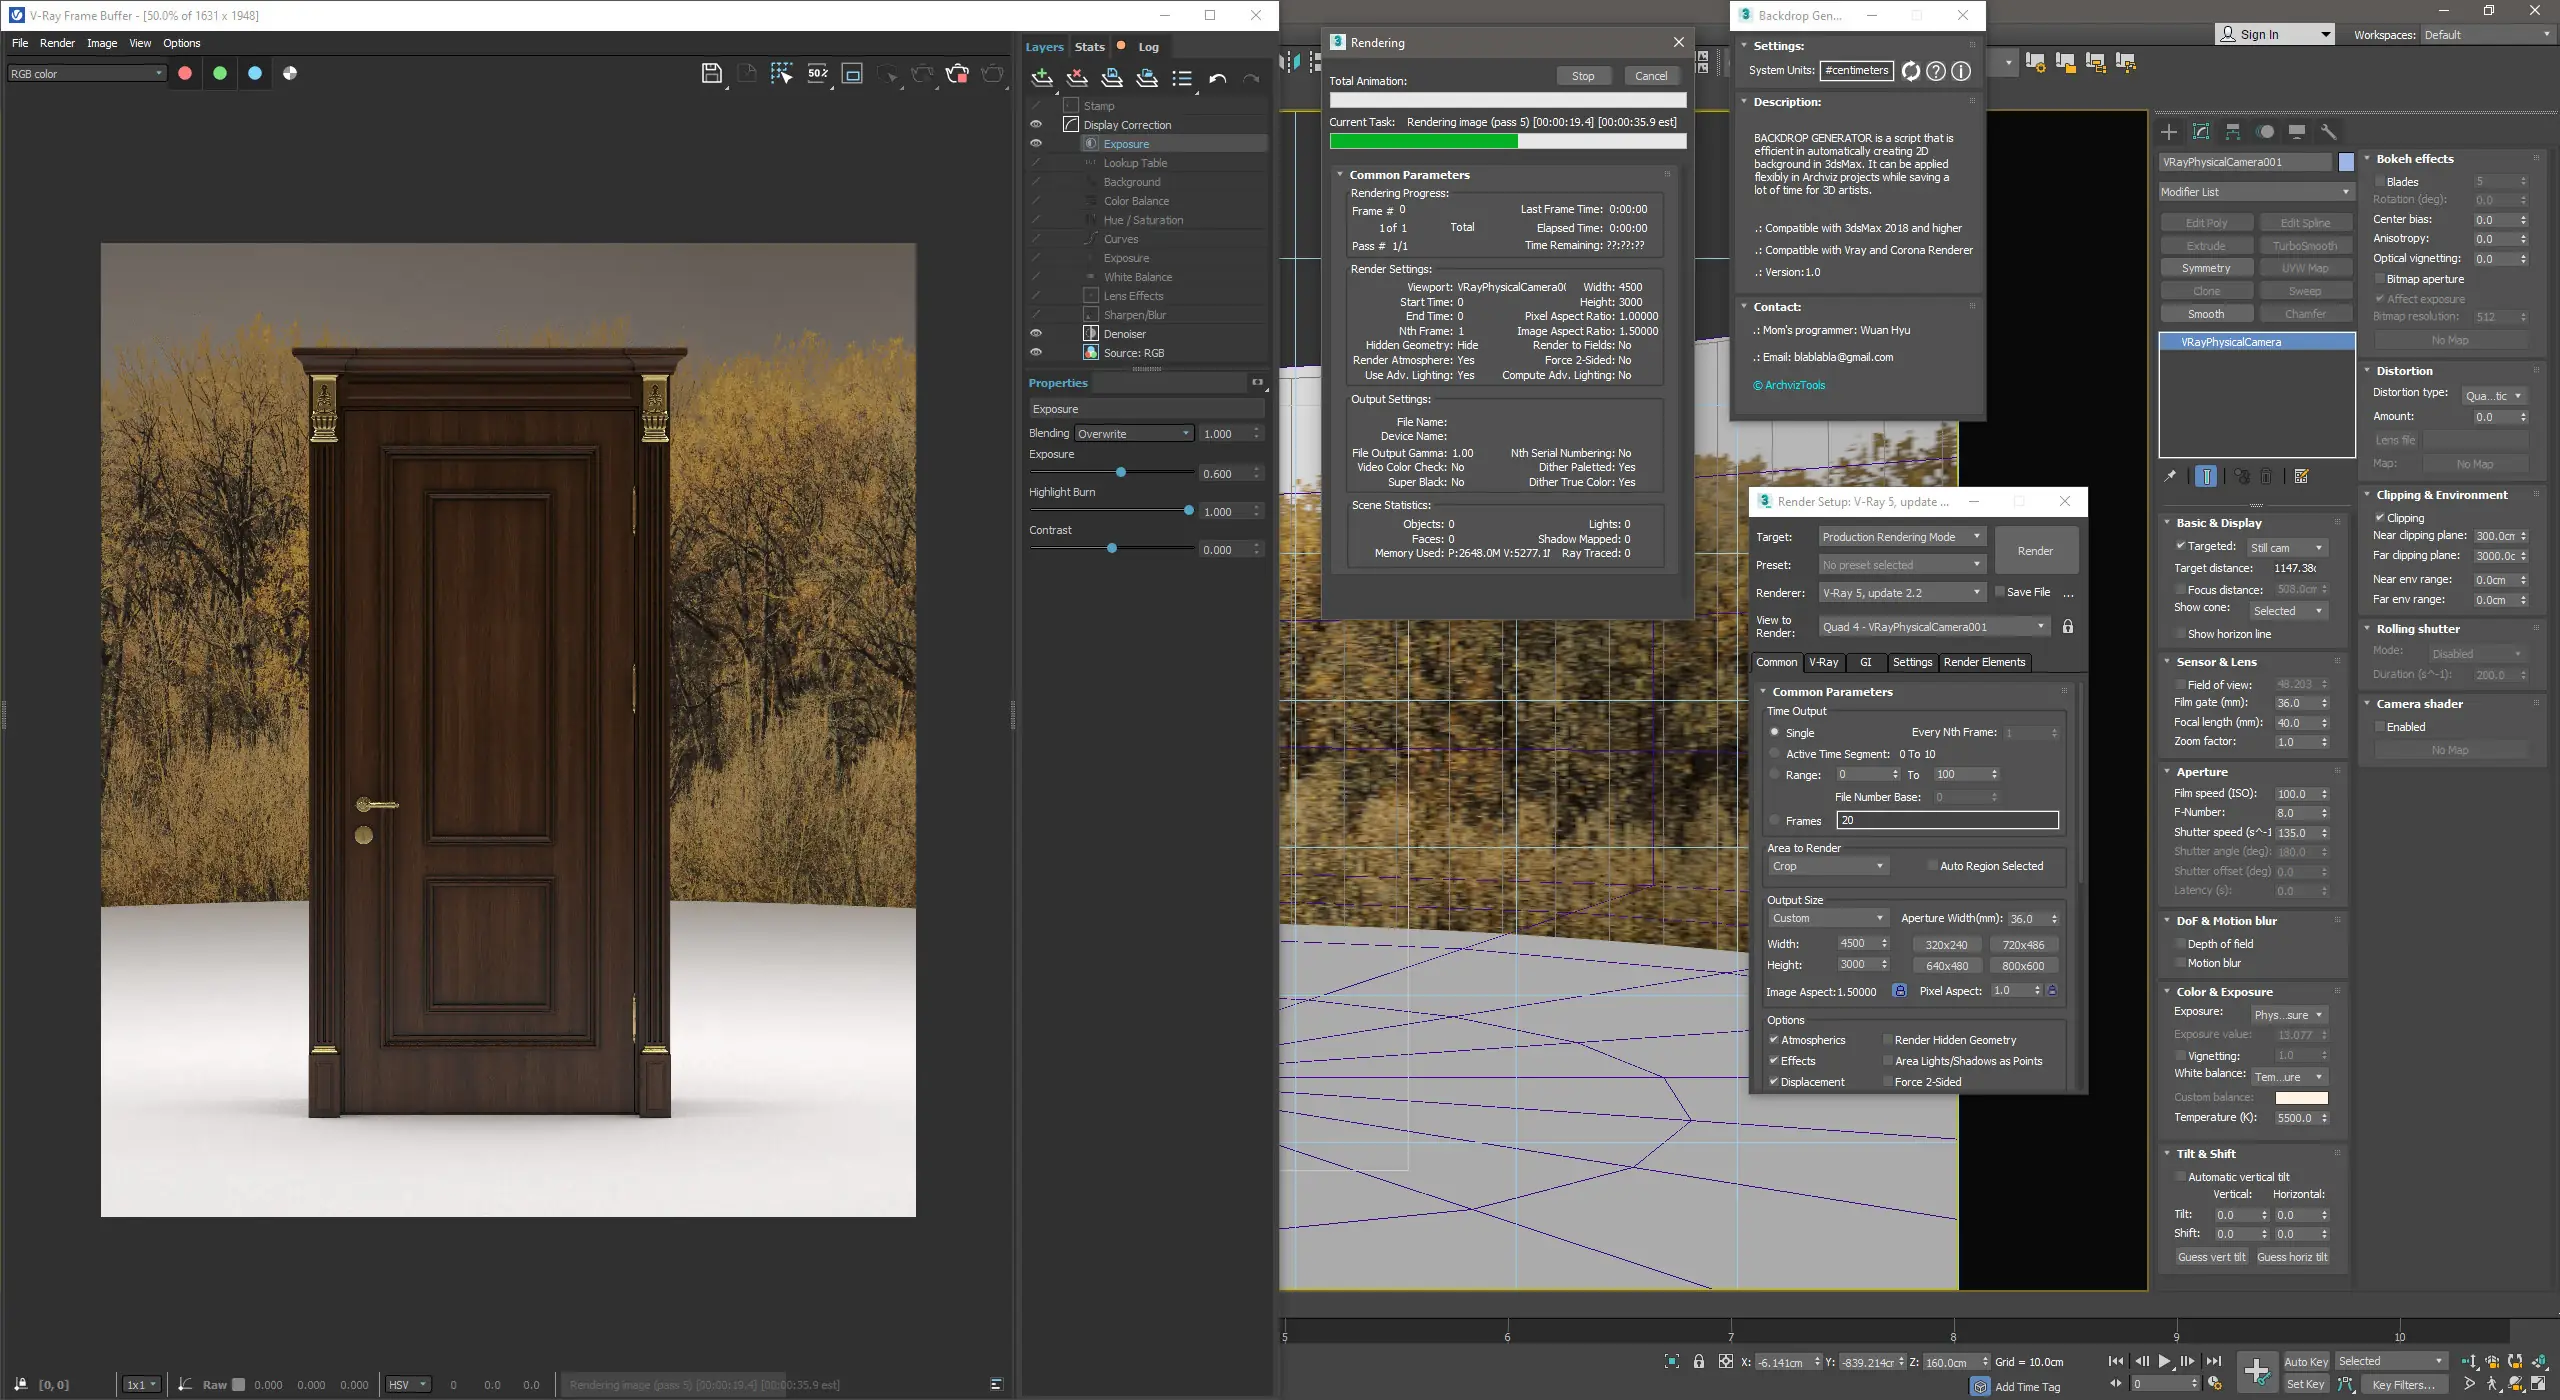Image resolution: width=2560 pixels, height=1400 pixels.
Task: Click the delete layer icon
Action: tap(1077, 77)
